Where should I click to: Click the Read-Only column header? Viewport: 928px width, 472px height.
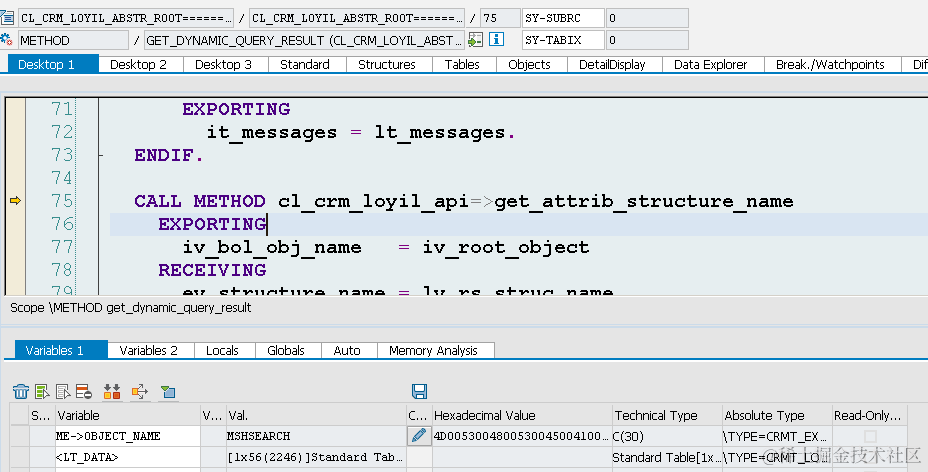pyautogui.click(x=870, y=415)
